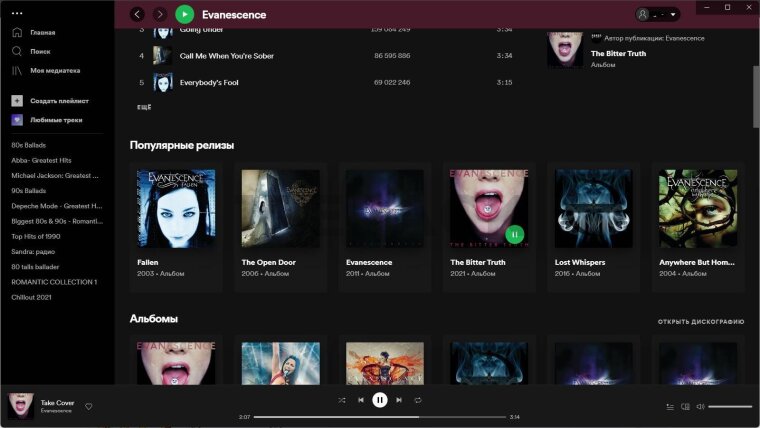Go to Моя медиатека in sidebar

54,71
